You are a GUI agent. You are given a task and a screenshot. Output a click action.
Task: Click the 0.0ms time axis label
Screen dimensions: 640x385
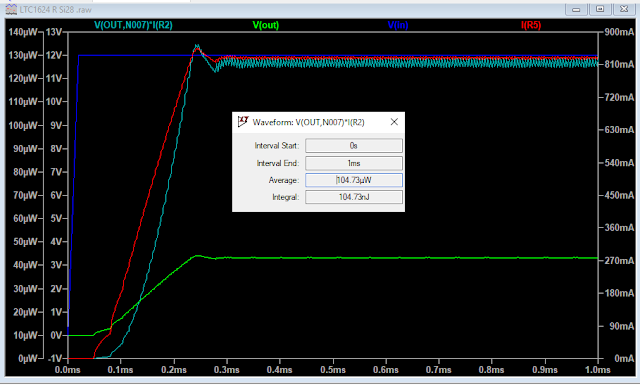pos(68,370)
